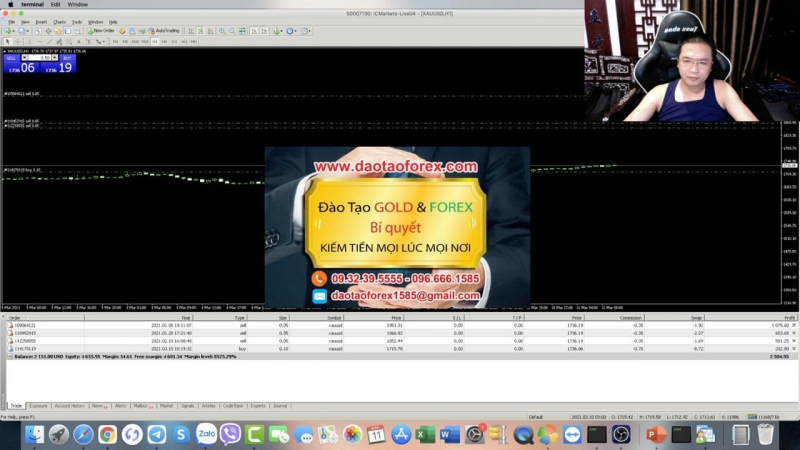This screenshot has width=800, height=450.
Task: Switch chart to bar chart
Action: [x=191, y=31]
